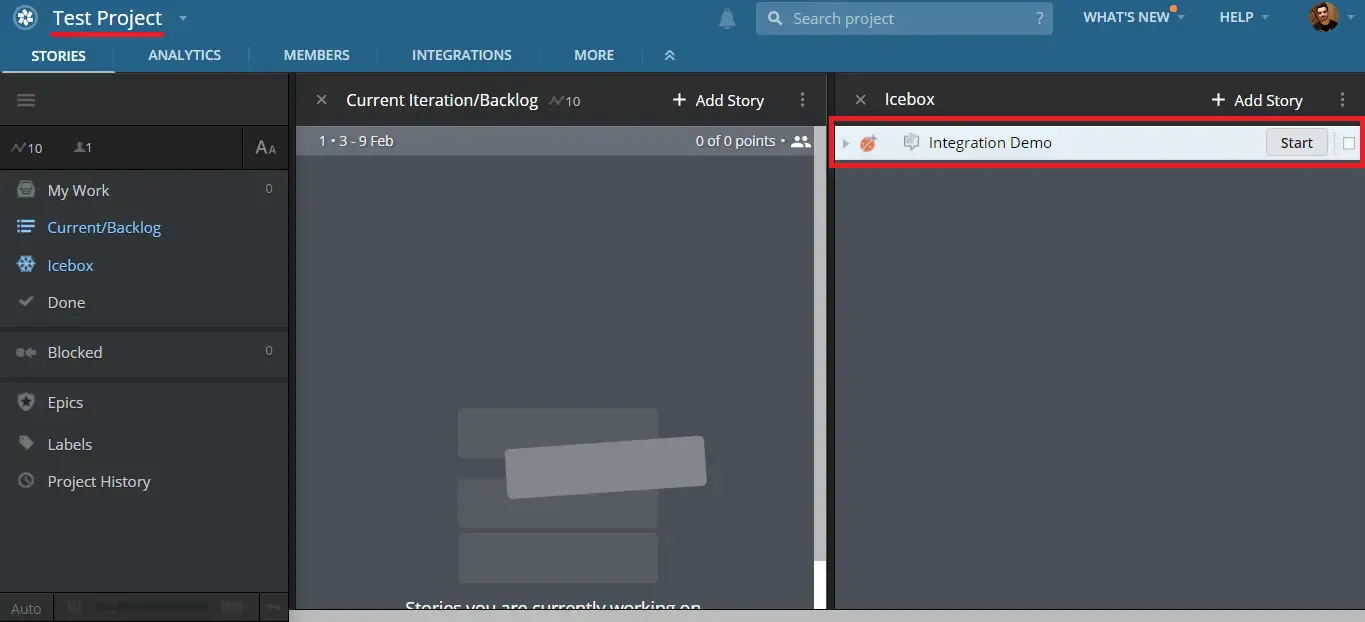The image size is (1365, 622).
Task: Switch to the ANALYTICS tab
Action: [183, 55]
